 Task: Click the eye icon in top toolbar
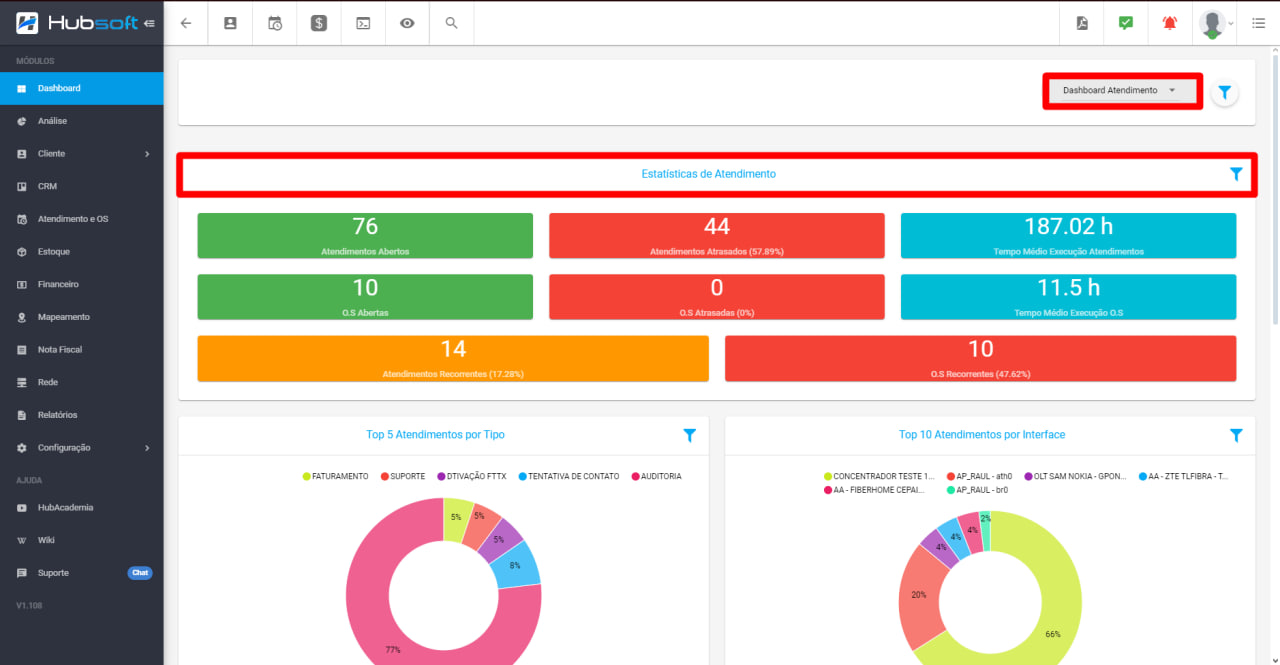click(x=407, y=23)
